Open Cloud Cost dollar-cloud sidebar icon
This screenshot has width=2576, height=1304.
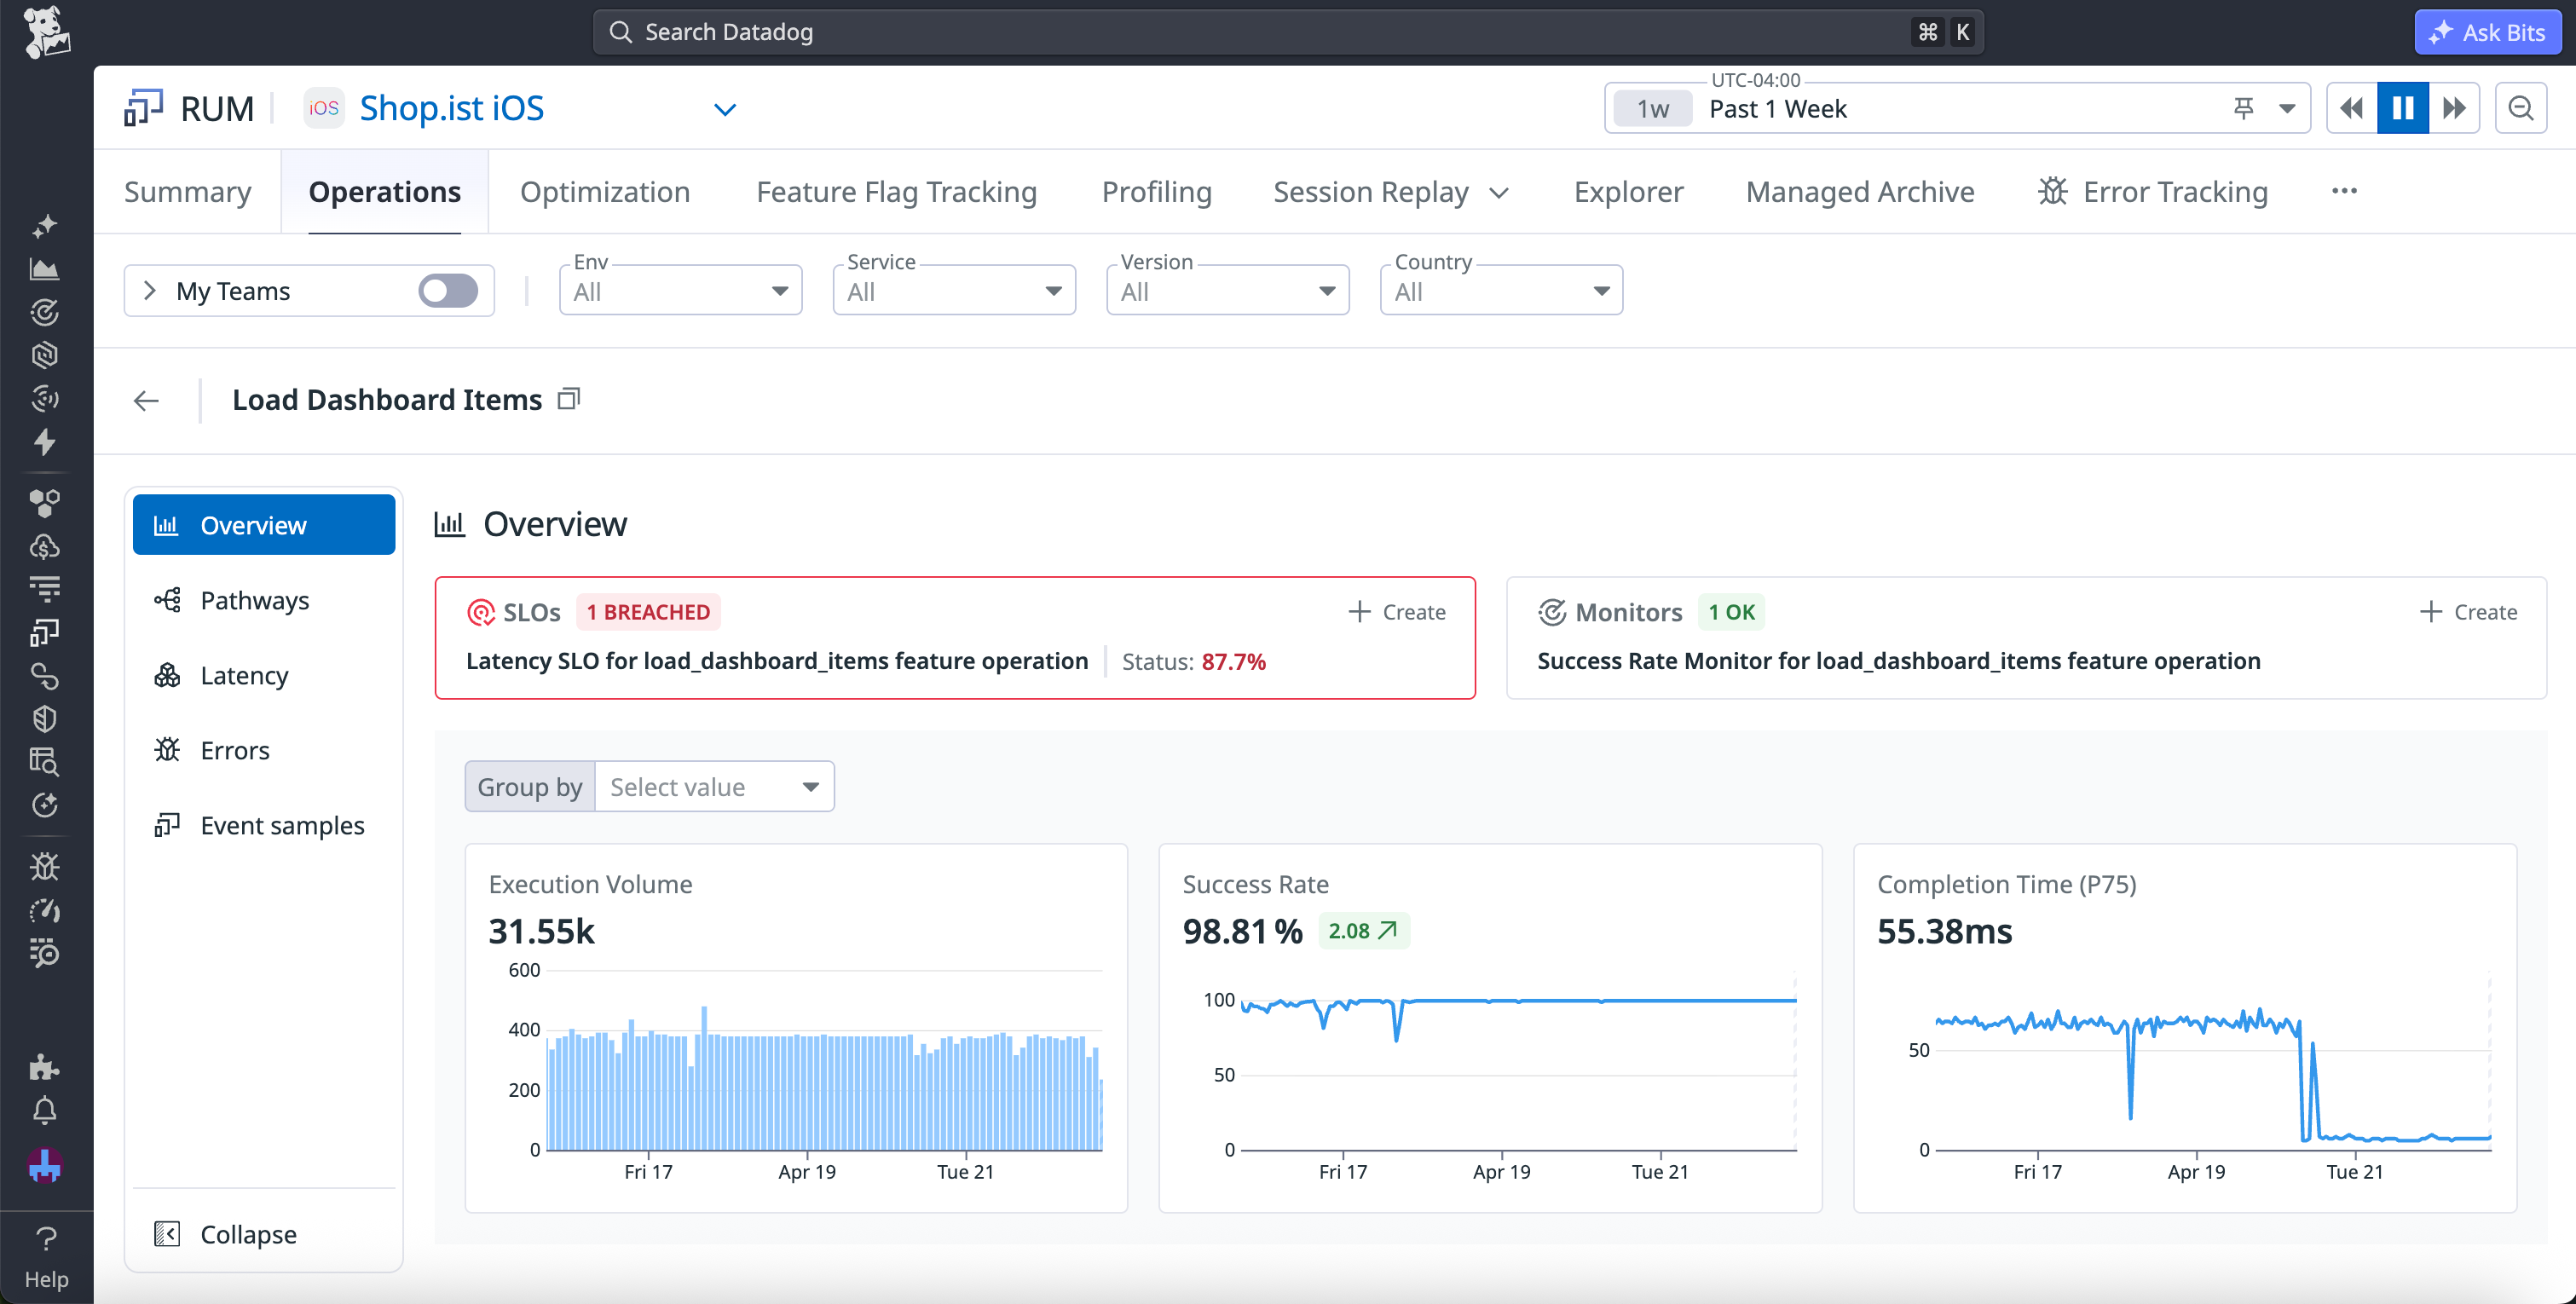(x=44, y=546)
